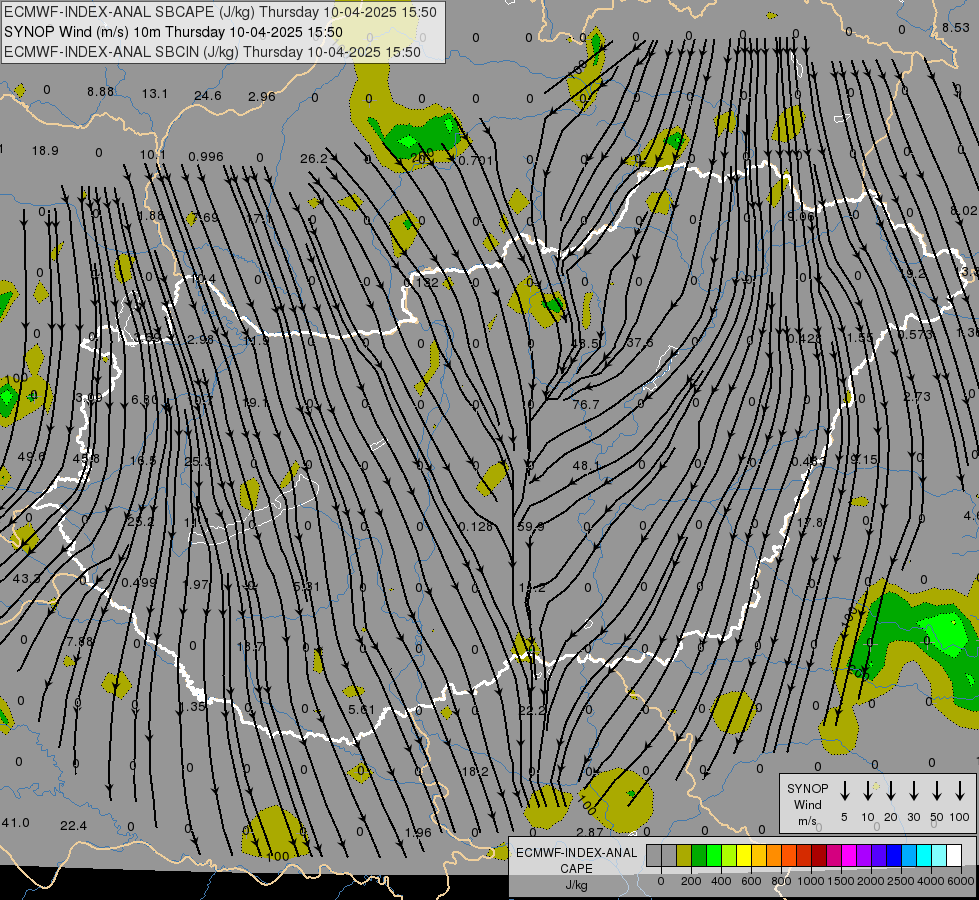The image size is (979, 900).
Task: Click the map value 26.2
Action: (314, 159)
